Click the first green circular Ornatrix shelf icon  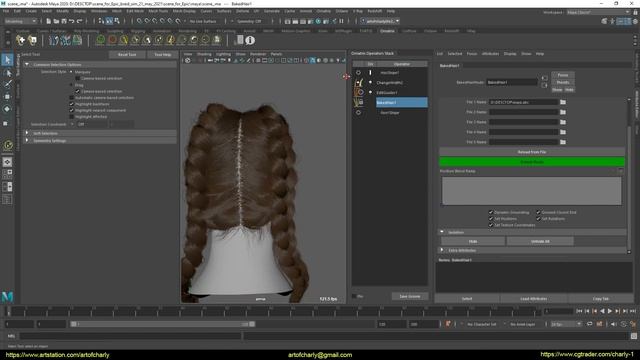(100, 40)
